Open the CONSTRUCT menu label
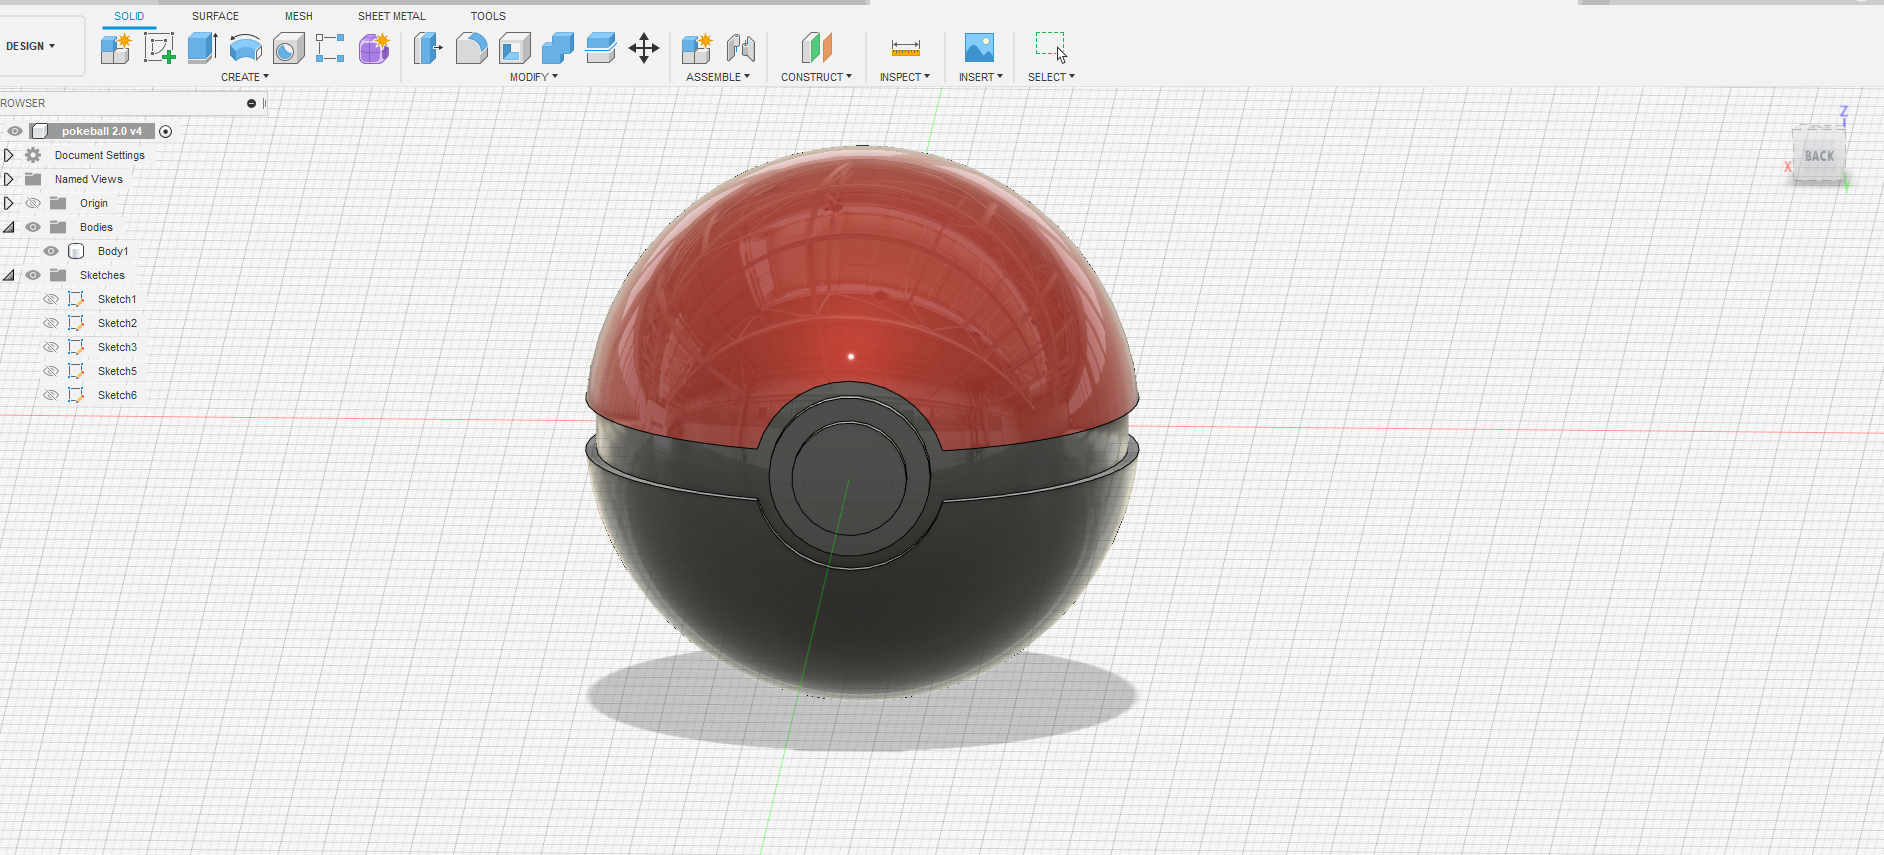The height and width of the screenshot is (855, 1884). [816, 77]
